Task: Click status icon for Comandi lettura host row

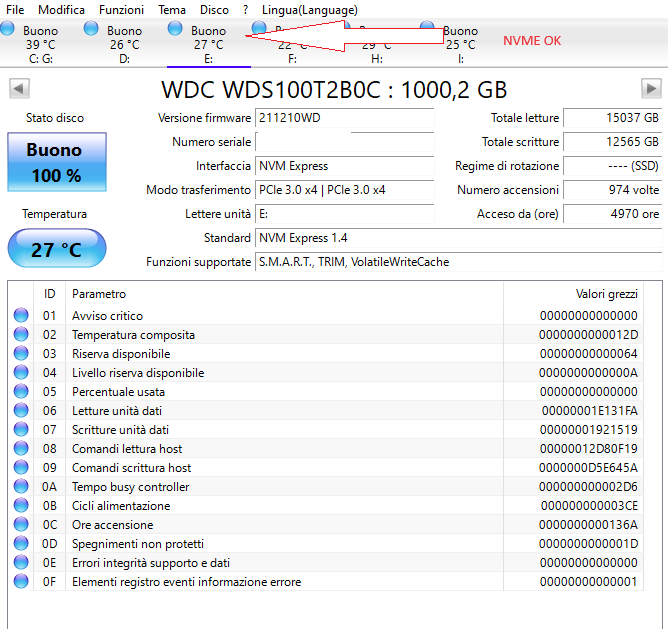Action: [x=21, y=448]
